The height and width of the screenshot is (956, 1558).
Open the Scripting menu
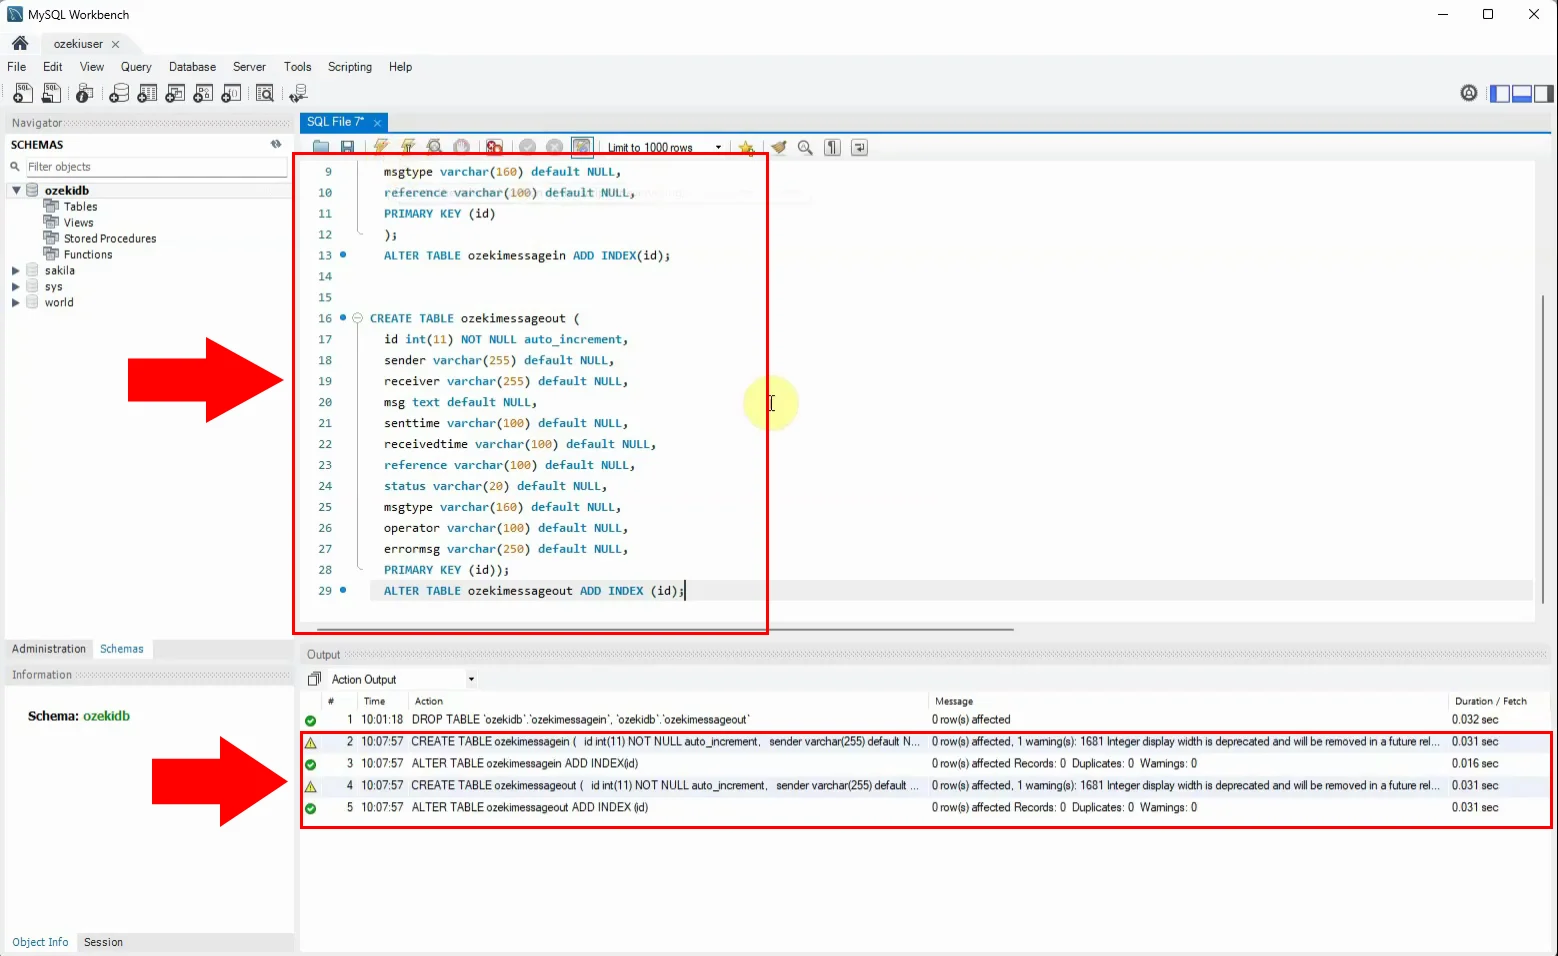pyautogui.click(x=350, y=67)
